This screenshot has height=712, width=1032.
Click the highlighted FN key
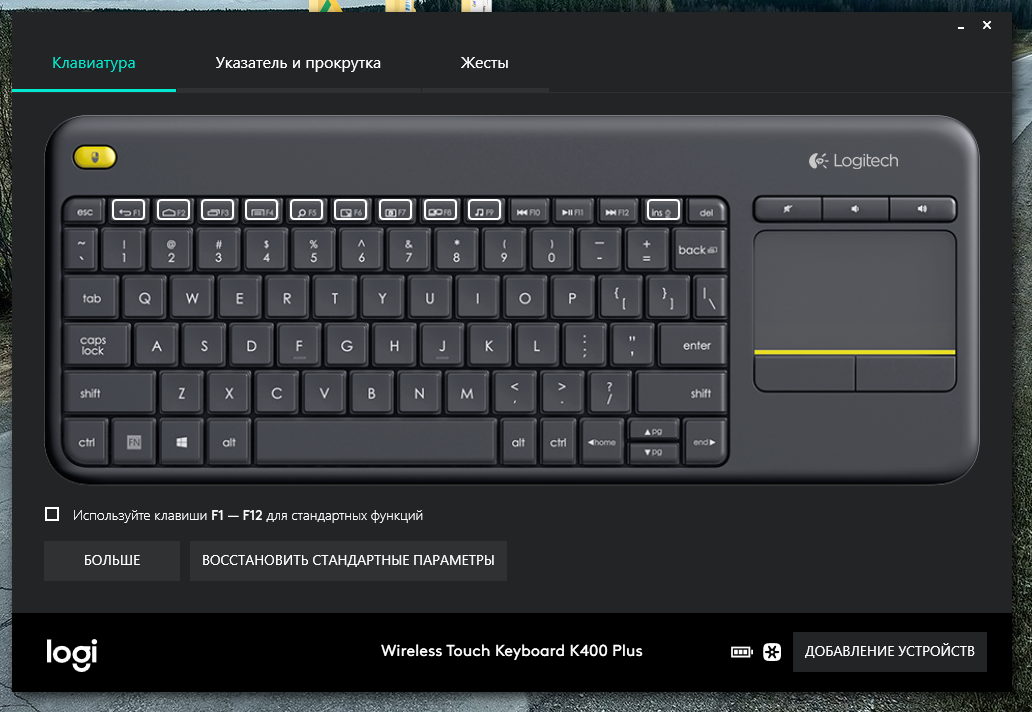[134, 442]
